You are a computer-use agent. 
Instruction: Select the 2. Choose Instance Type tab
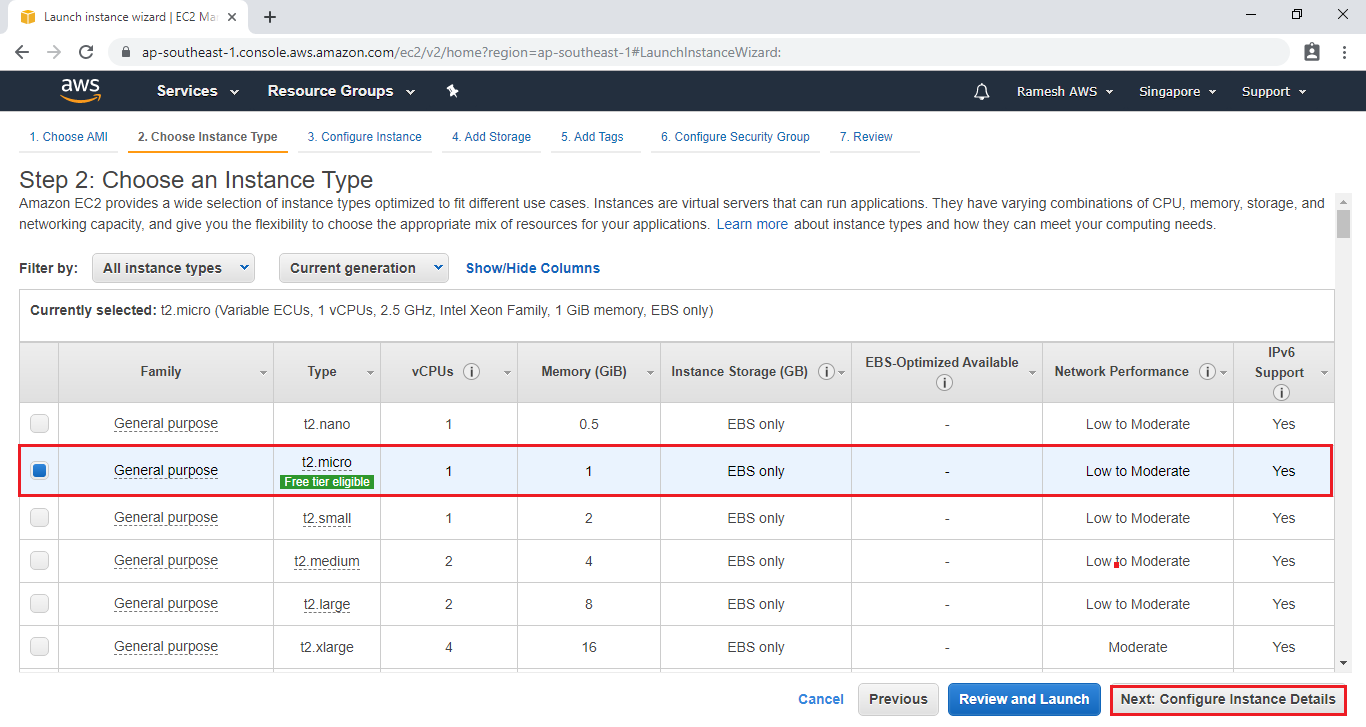tap(208, 137)
